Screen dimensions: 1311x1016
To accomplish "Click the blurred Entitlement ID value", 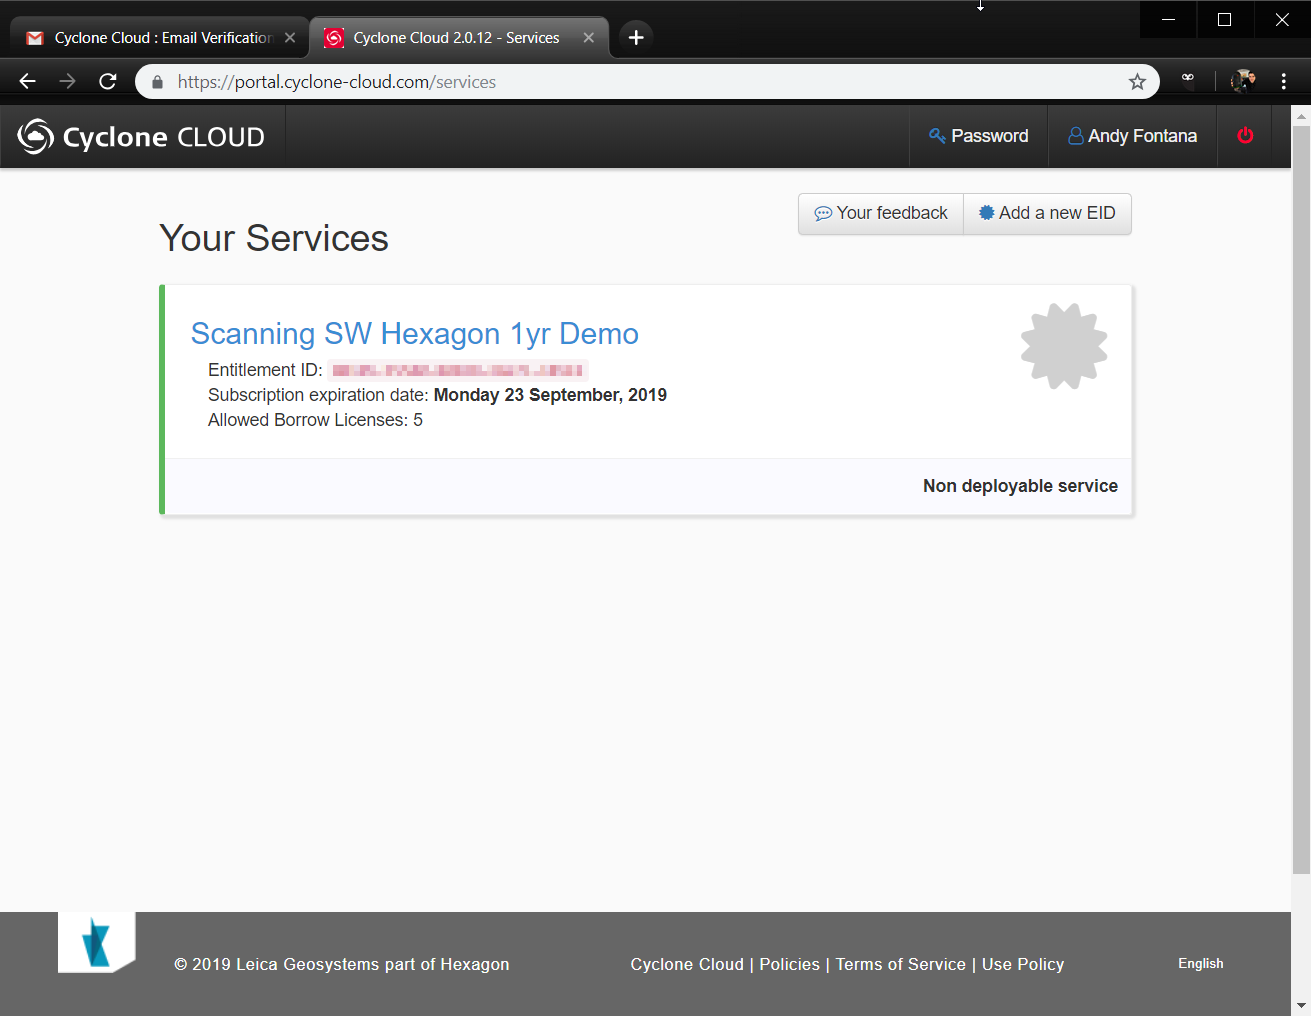I will click(458, 370).
